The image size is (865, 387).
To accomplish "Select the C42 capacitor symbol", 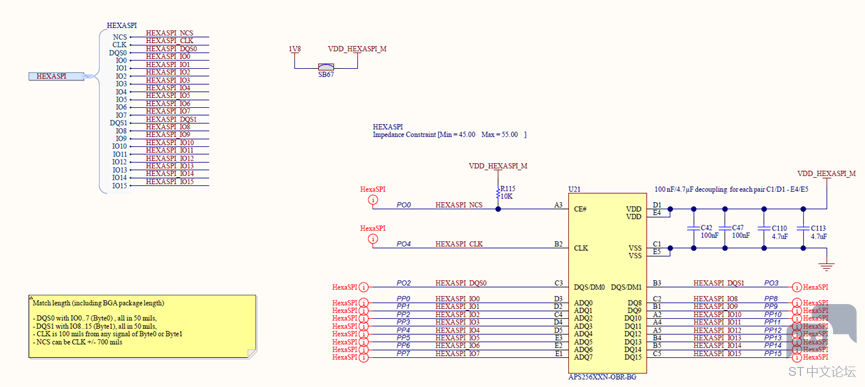I will [693, 228].
